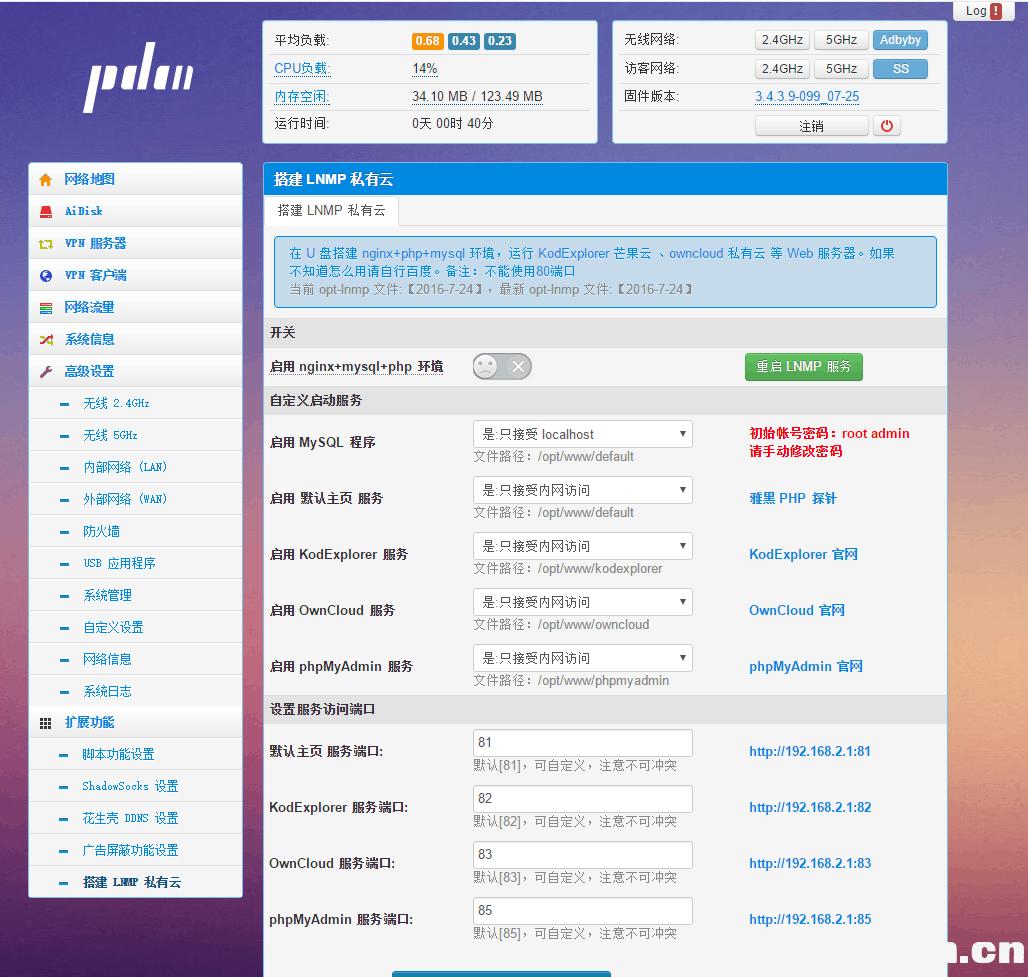
Task: Select the 搭建 LNMP 私有云 tab
Action: (331, 210)
